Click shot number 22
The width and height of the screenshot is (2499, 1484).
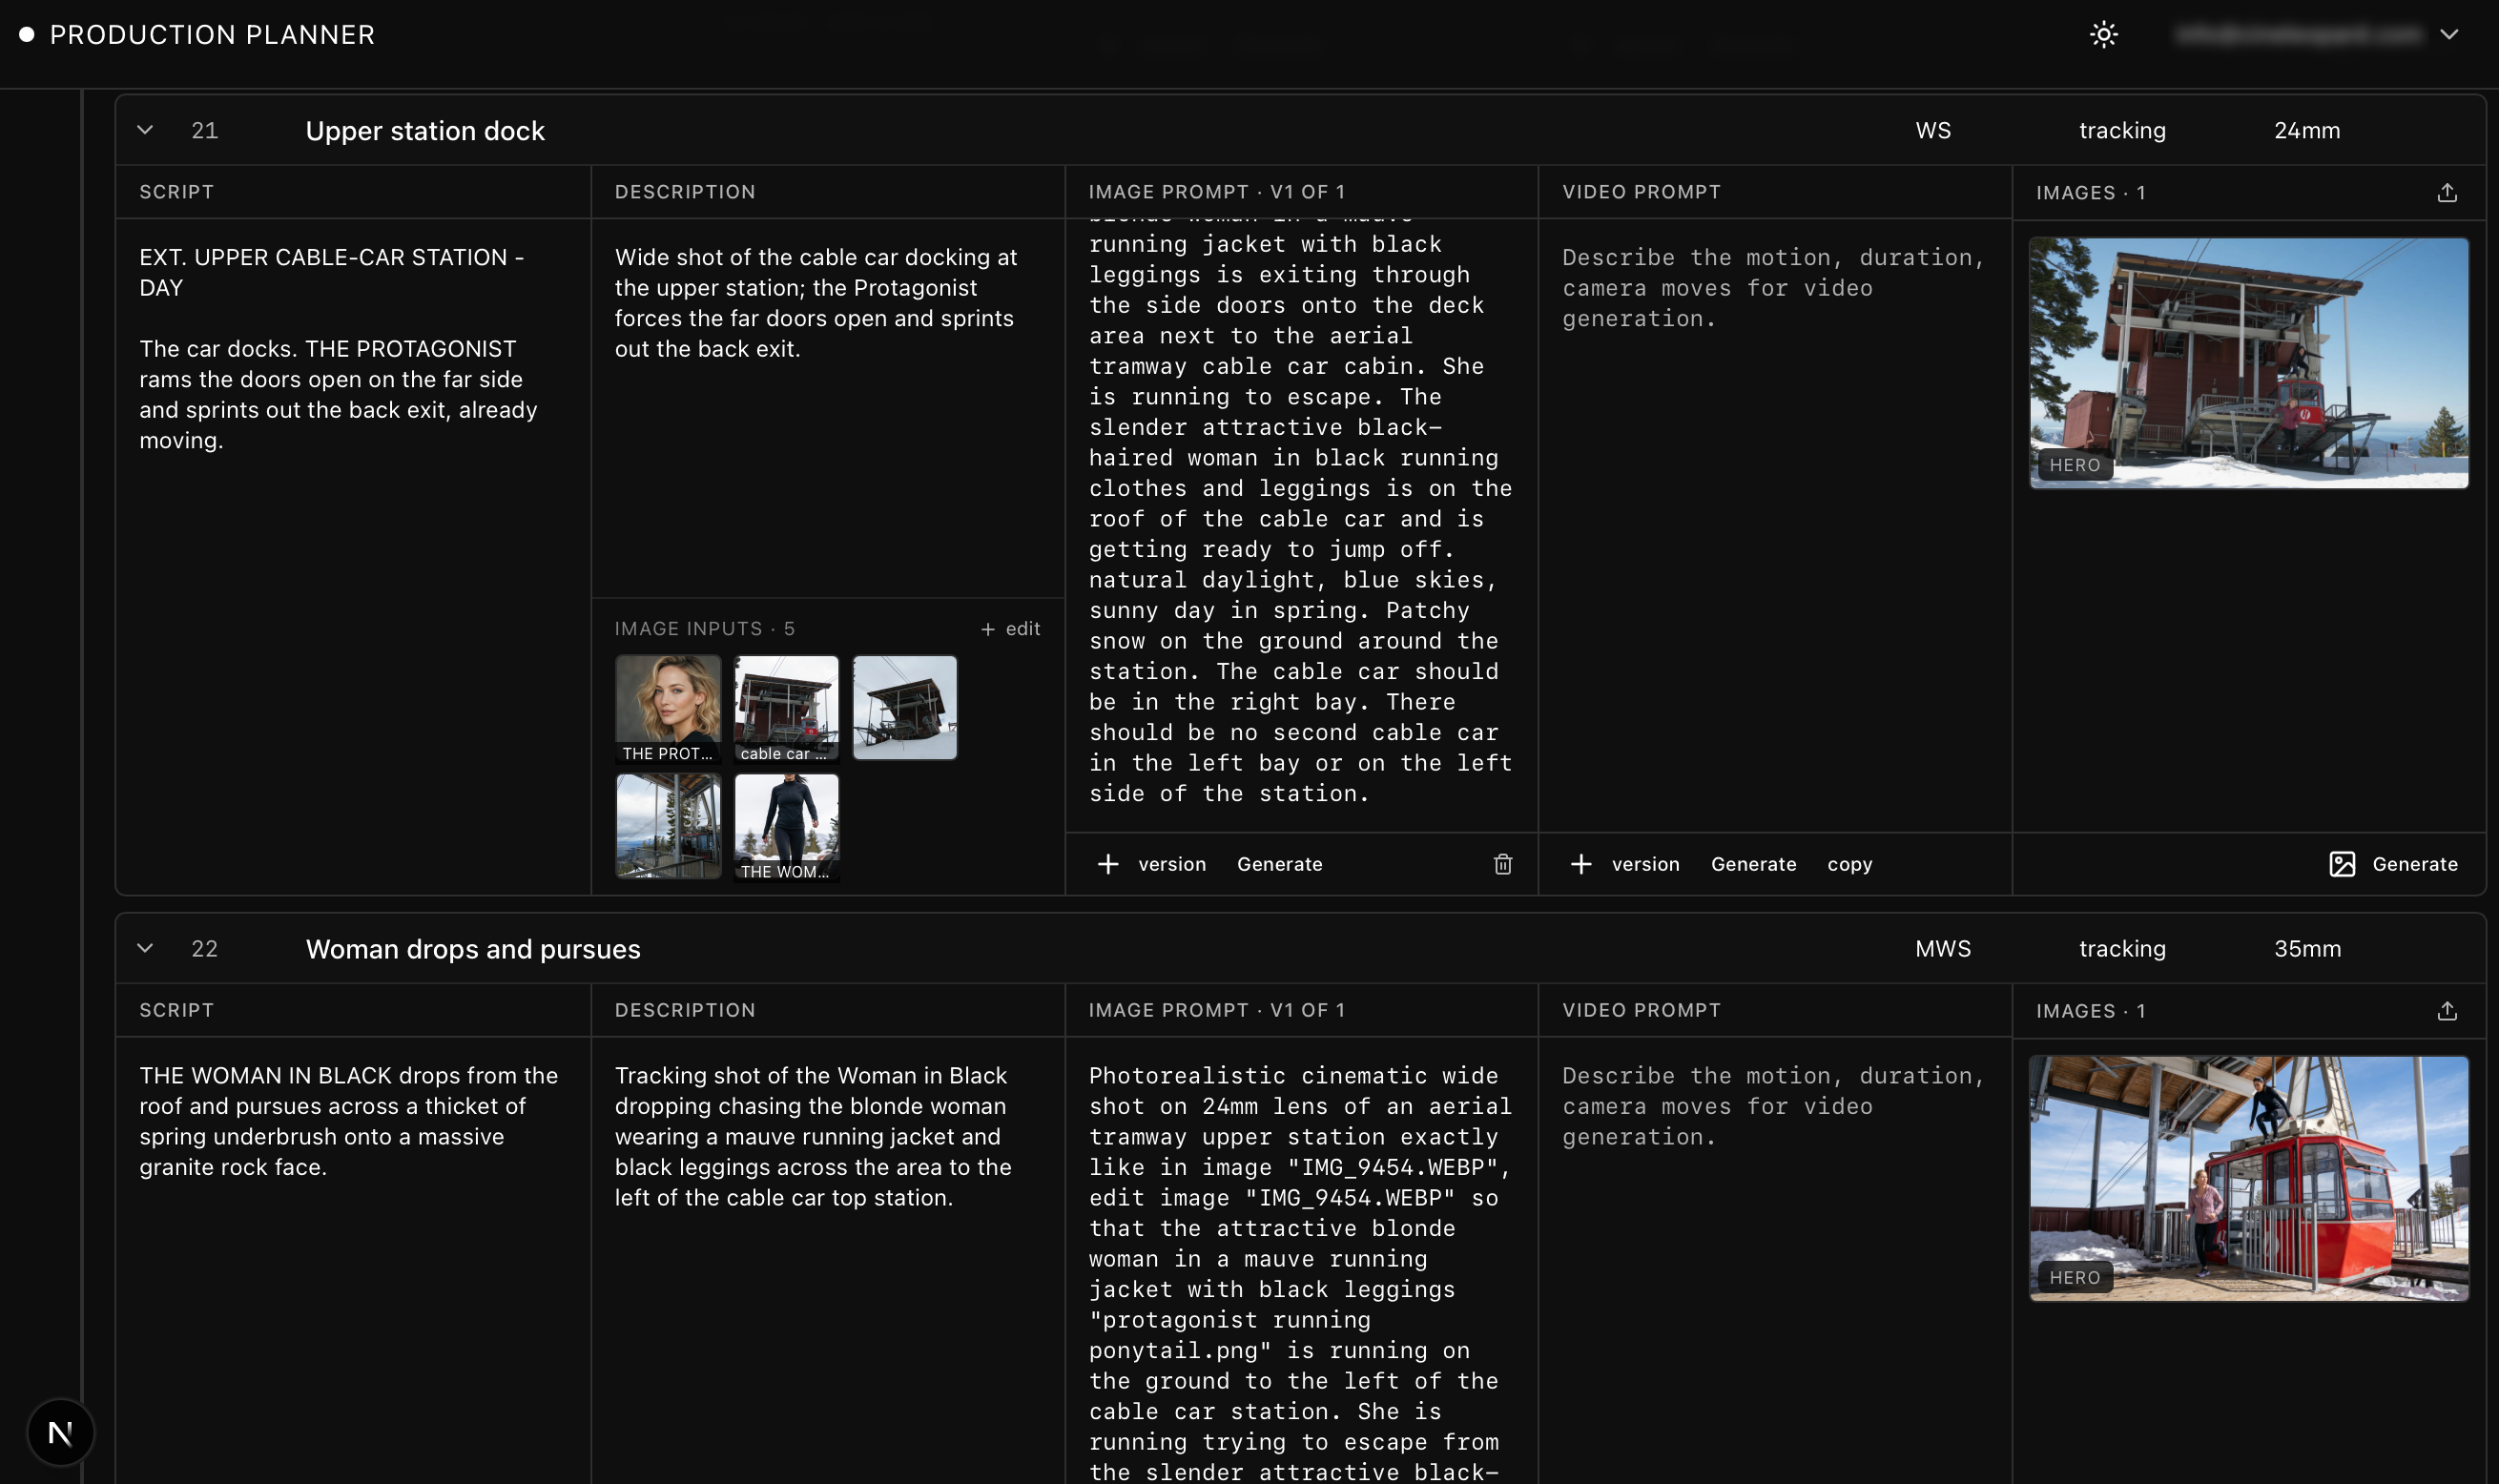[x=204, y=948]
